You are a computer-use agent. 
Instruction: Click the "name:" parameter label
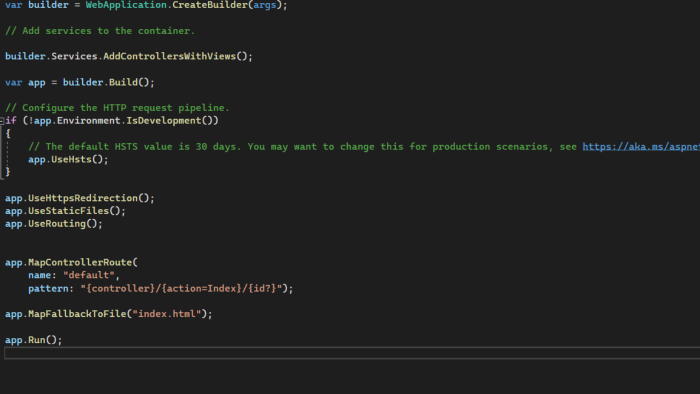coord(42,275)
